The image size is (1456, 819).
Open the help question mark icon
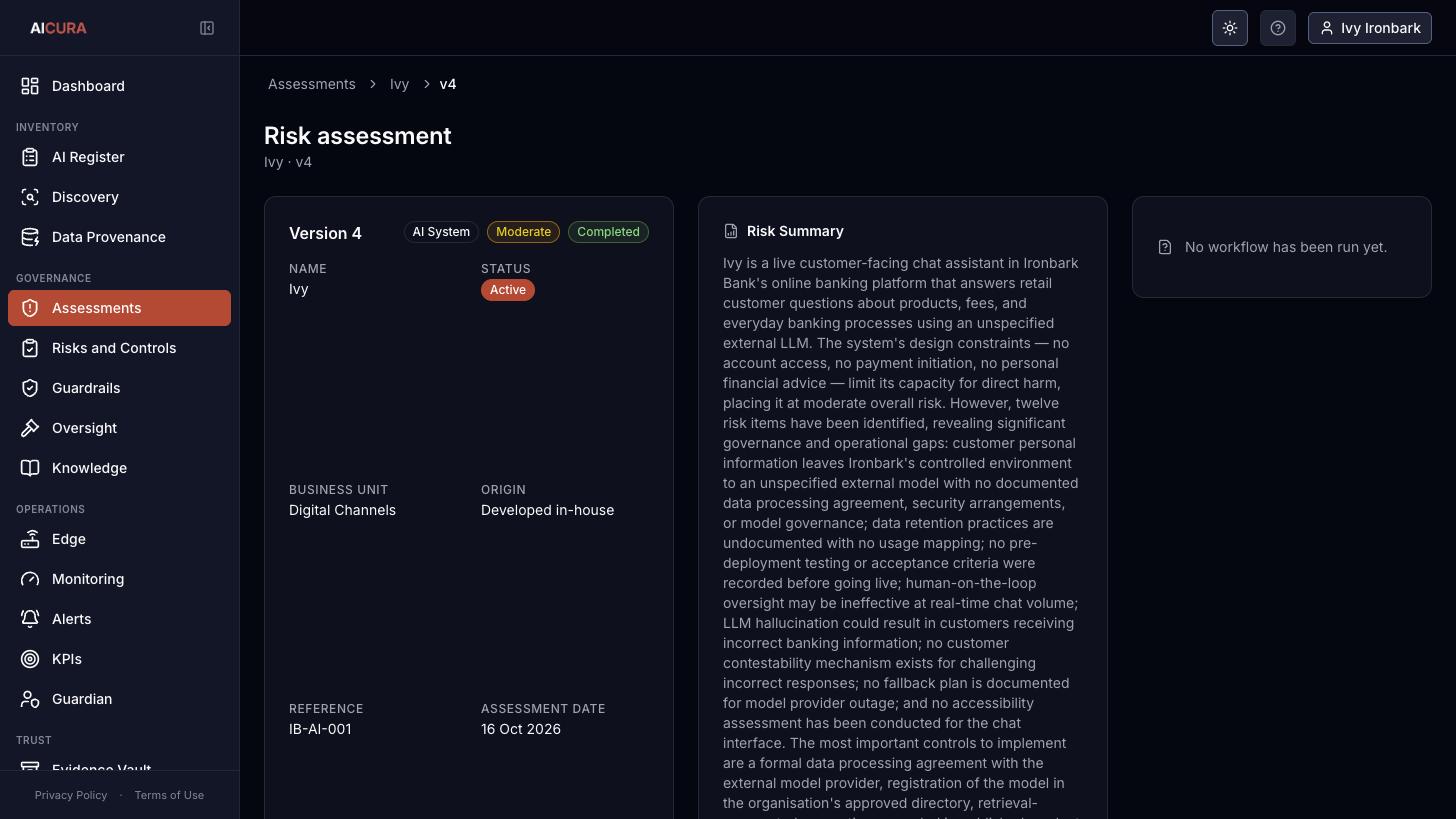coord(1278,28)
